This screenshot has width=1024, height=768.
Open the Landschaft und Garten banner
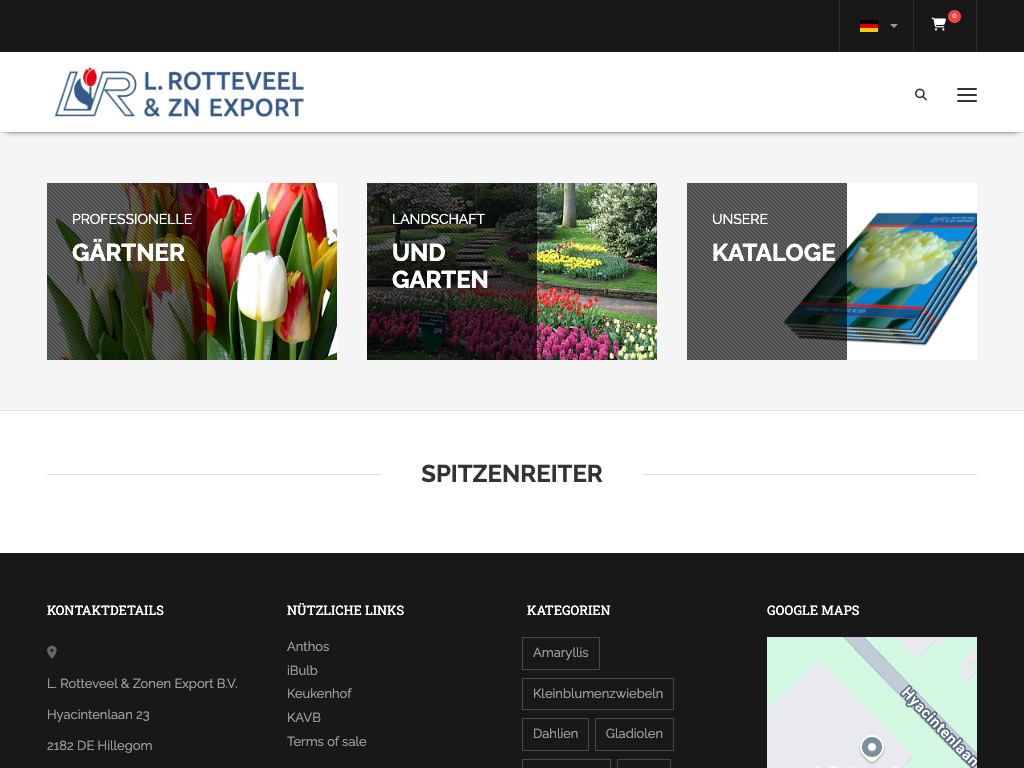point(512,271)
